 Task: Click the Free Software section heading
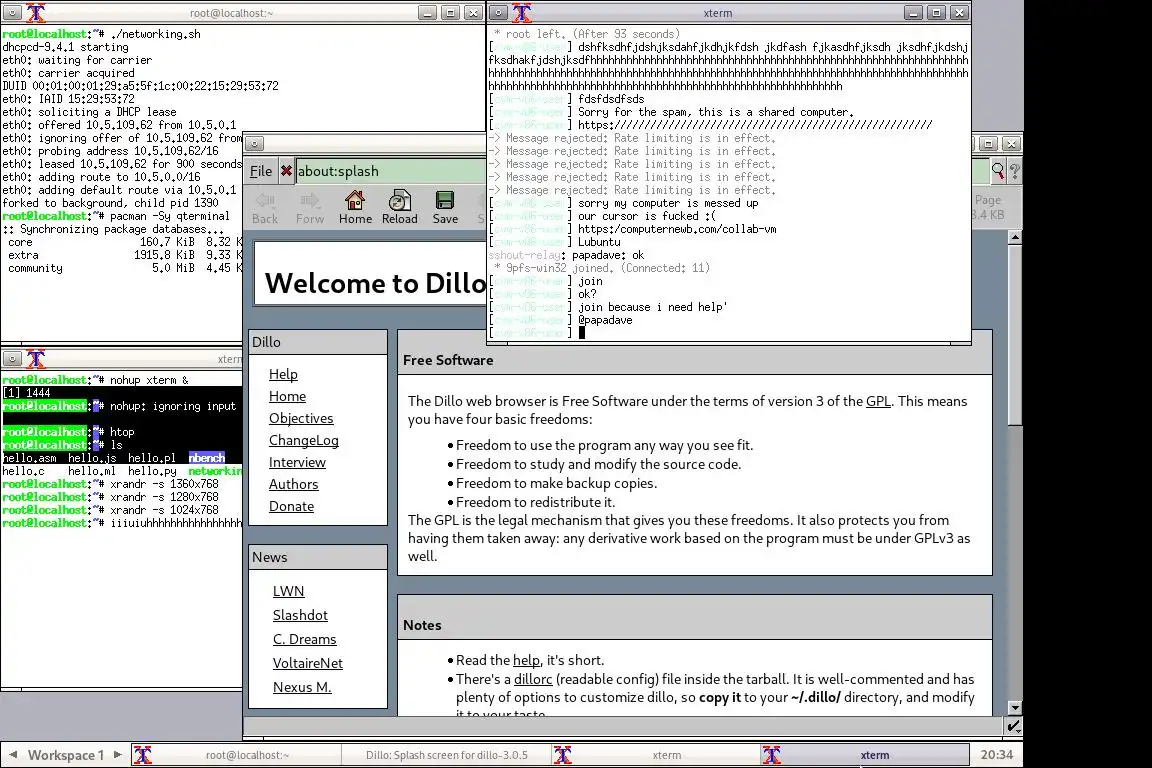447,360
